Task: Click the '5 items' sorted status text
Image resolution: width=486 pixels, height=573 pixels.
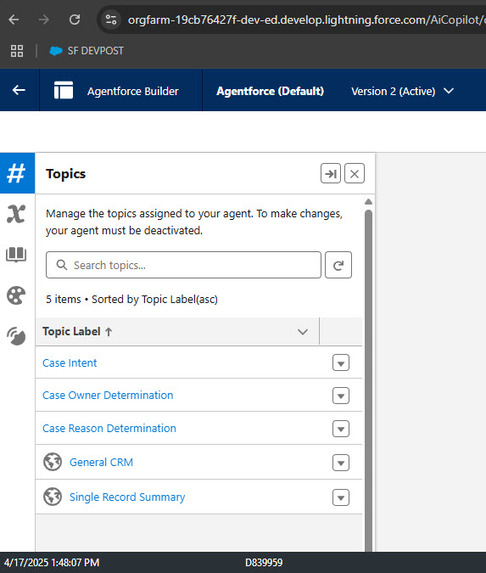Action: tap(132, 299)
